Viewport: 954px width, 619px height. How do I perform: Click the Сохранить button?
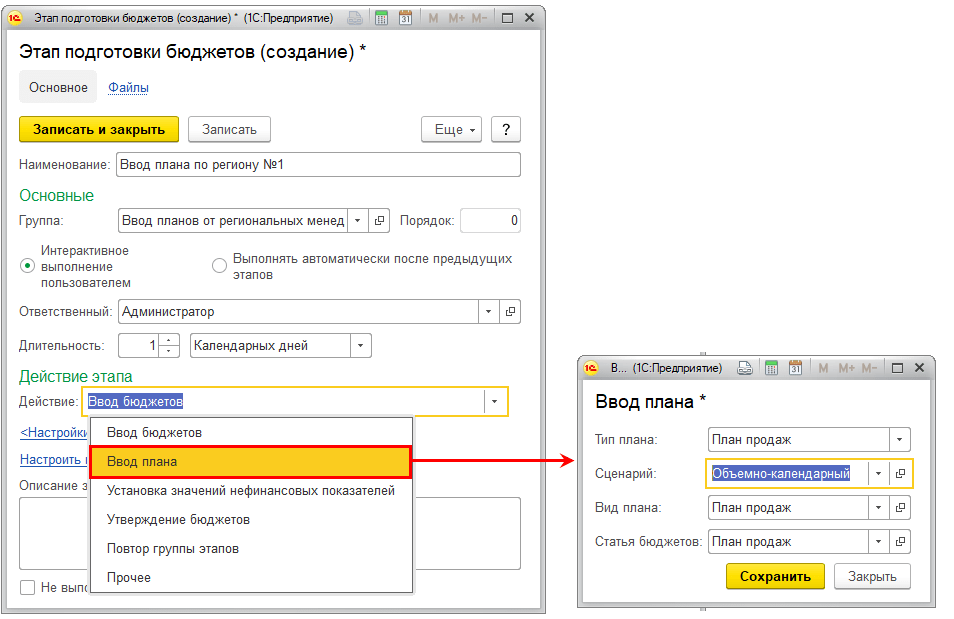pyautogui.click(x=775, y=576)
